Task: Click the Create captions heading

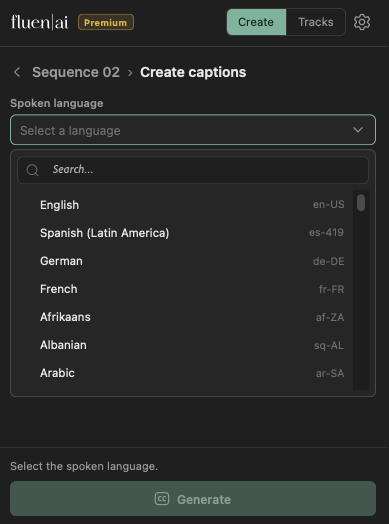Action: click(193, 72)
